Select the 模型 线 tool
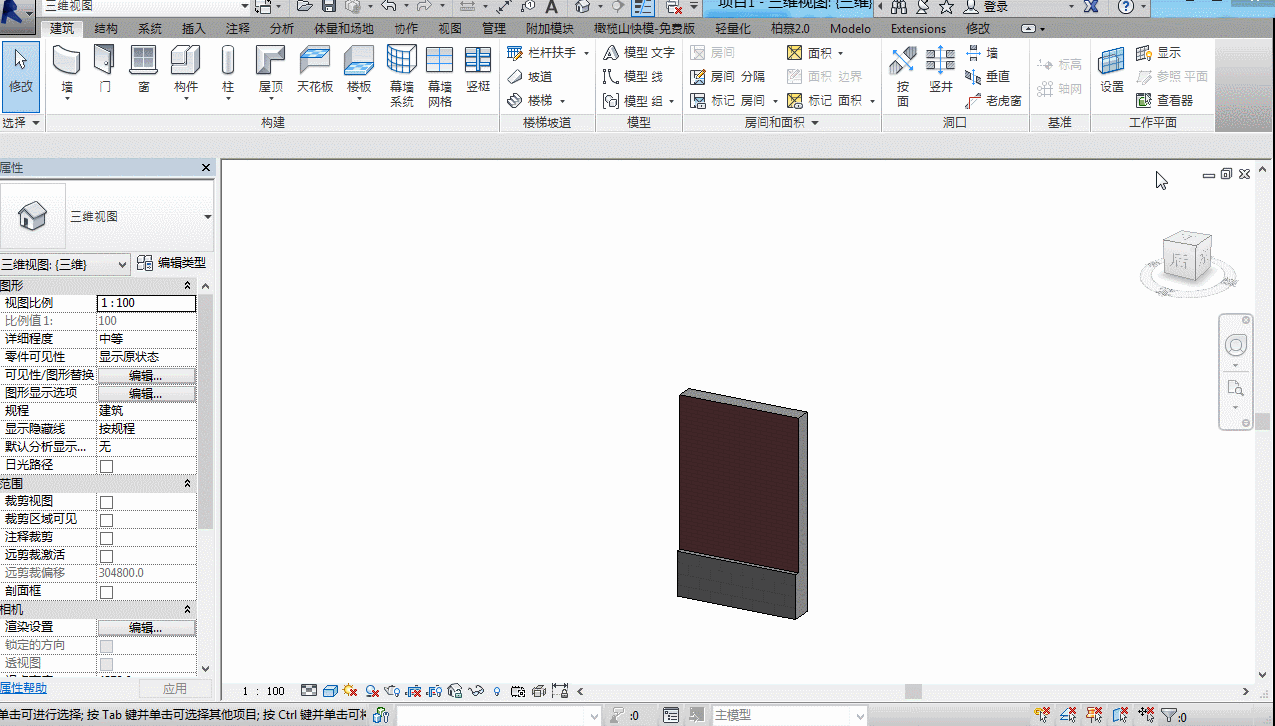Screen dimensions: 1275x726 (633, 76)
